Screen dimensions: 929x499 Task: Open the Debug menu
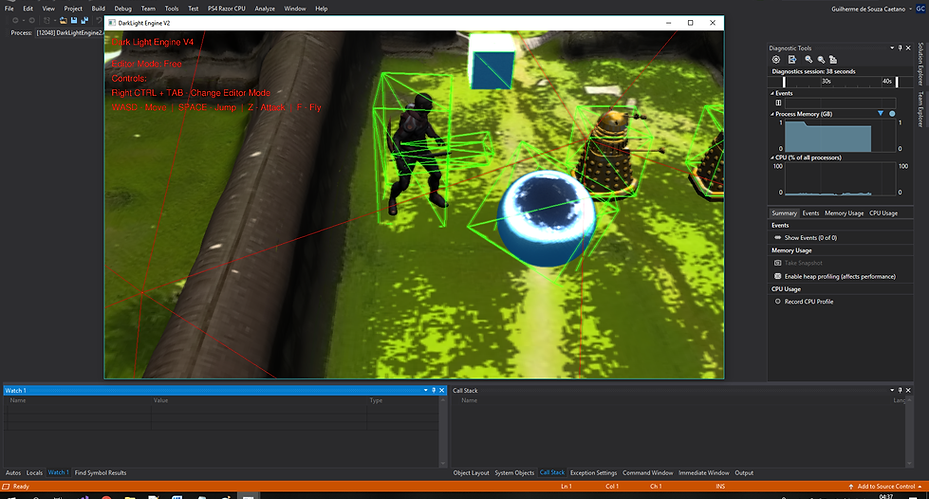coord(123,8)
